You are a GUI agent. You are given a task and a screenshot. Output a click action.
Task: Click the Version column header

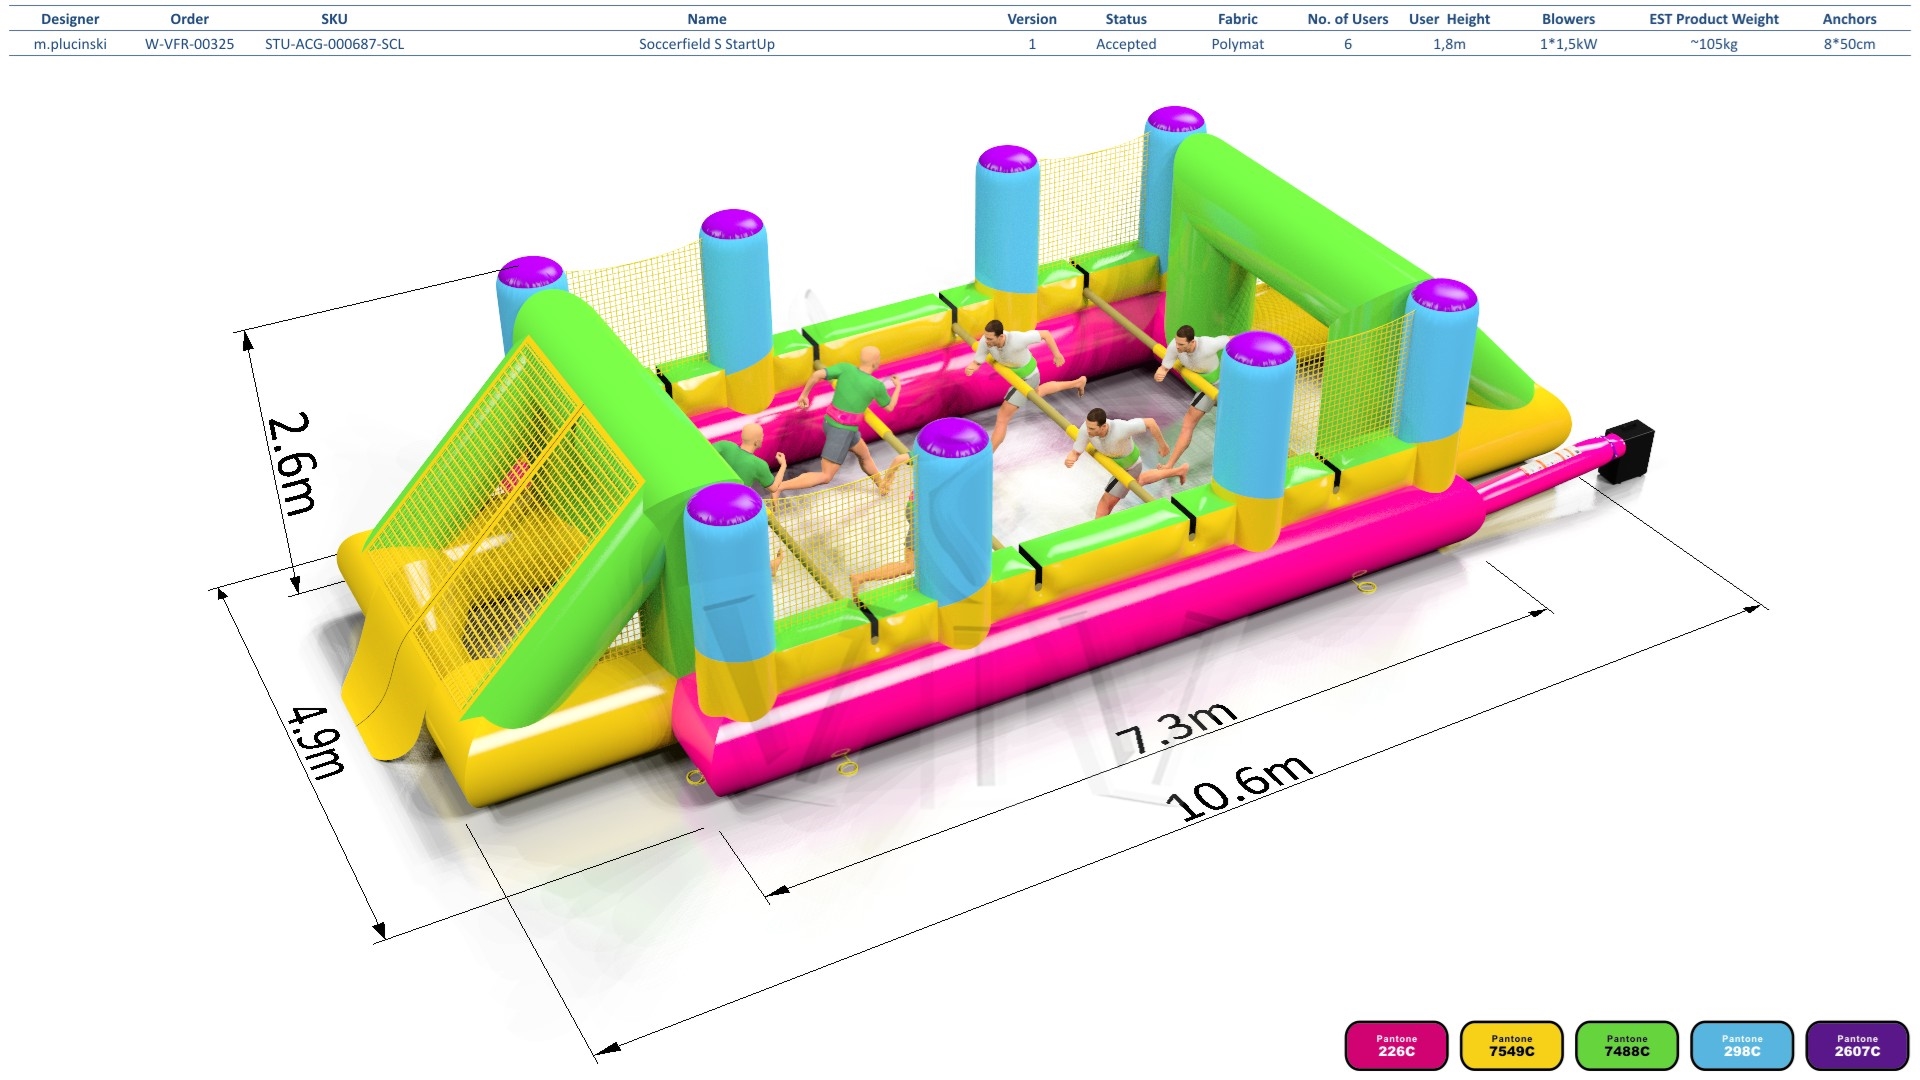pos(1032,19)
